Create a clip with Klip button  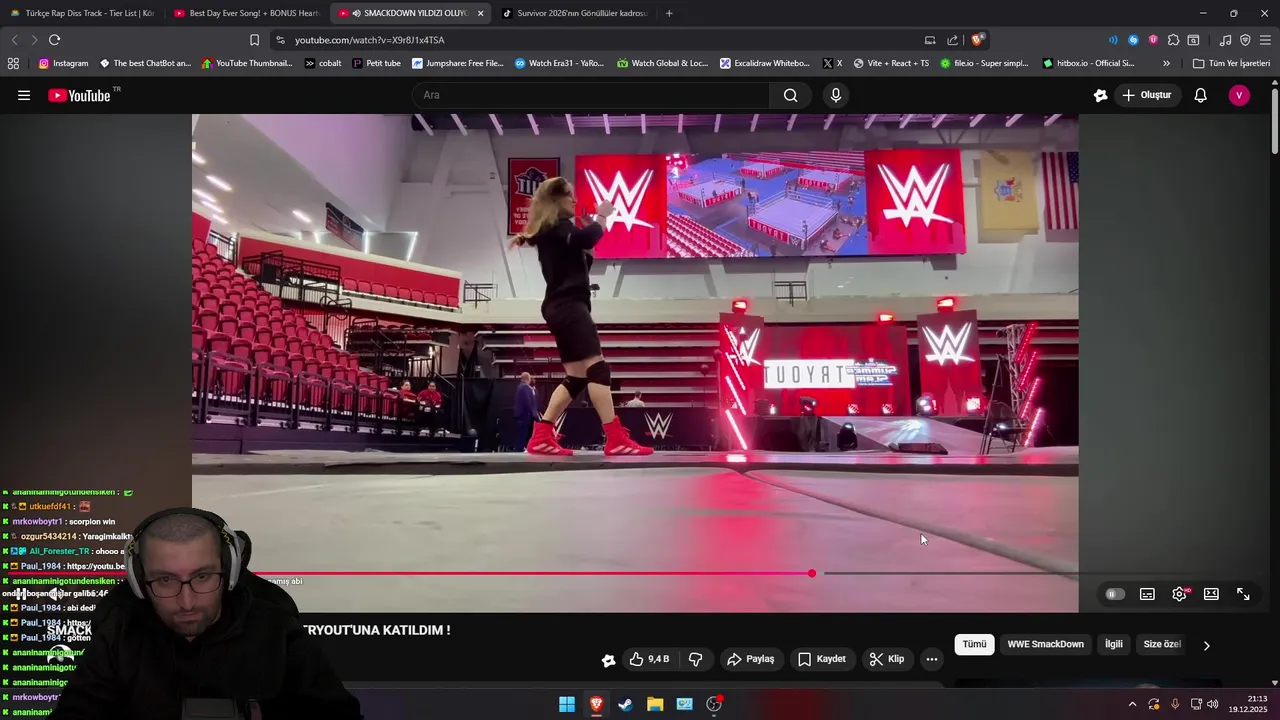point(886,659)
